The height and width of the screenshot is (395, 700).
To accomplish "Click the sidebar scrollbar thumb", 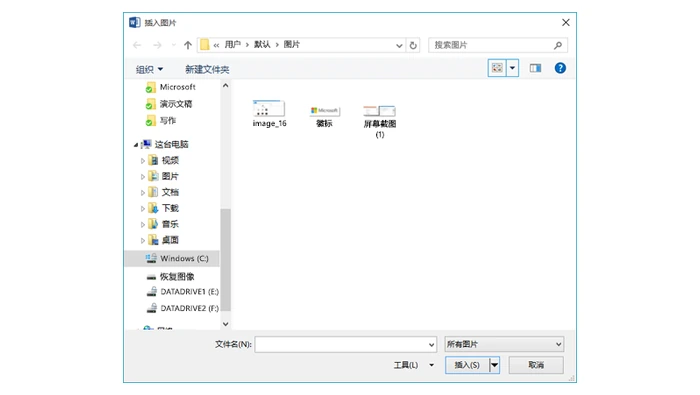I will pos(225,259).
